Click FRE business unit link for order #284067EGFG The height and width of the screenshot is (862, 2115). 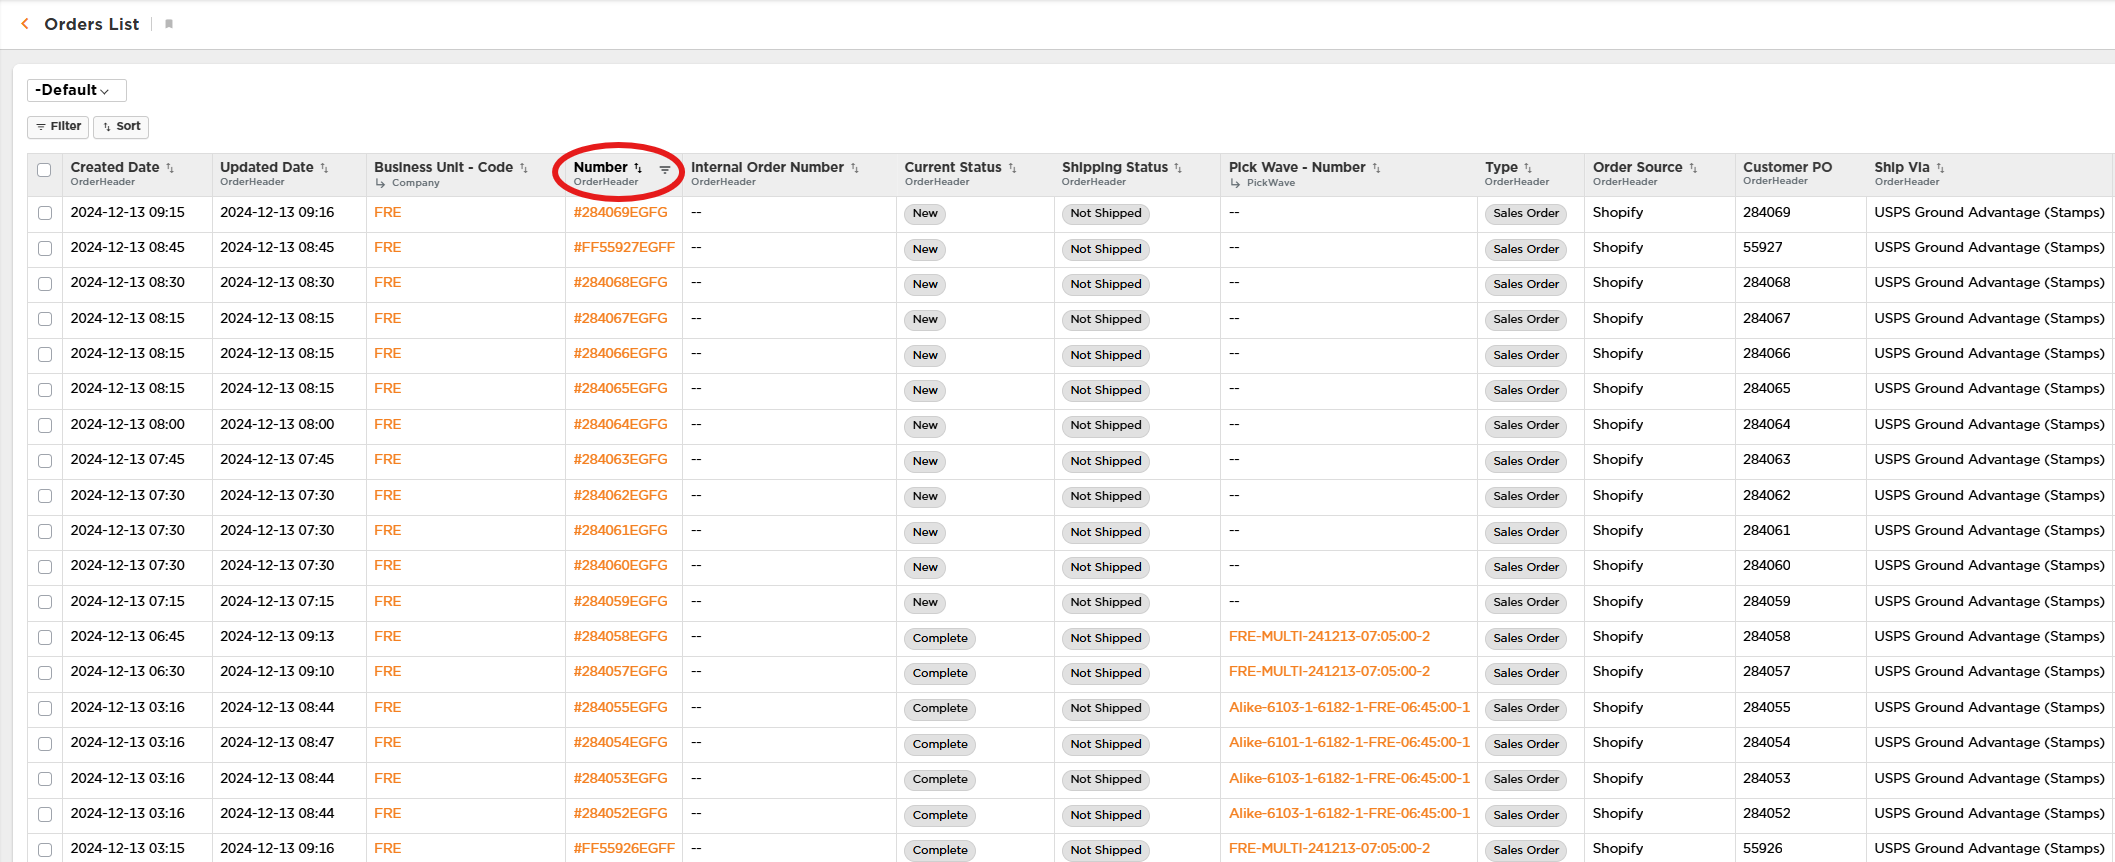(x=387, y=319)
